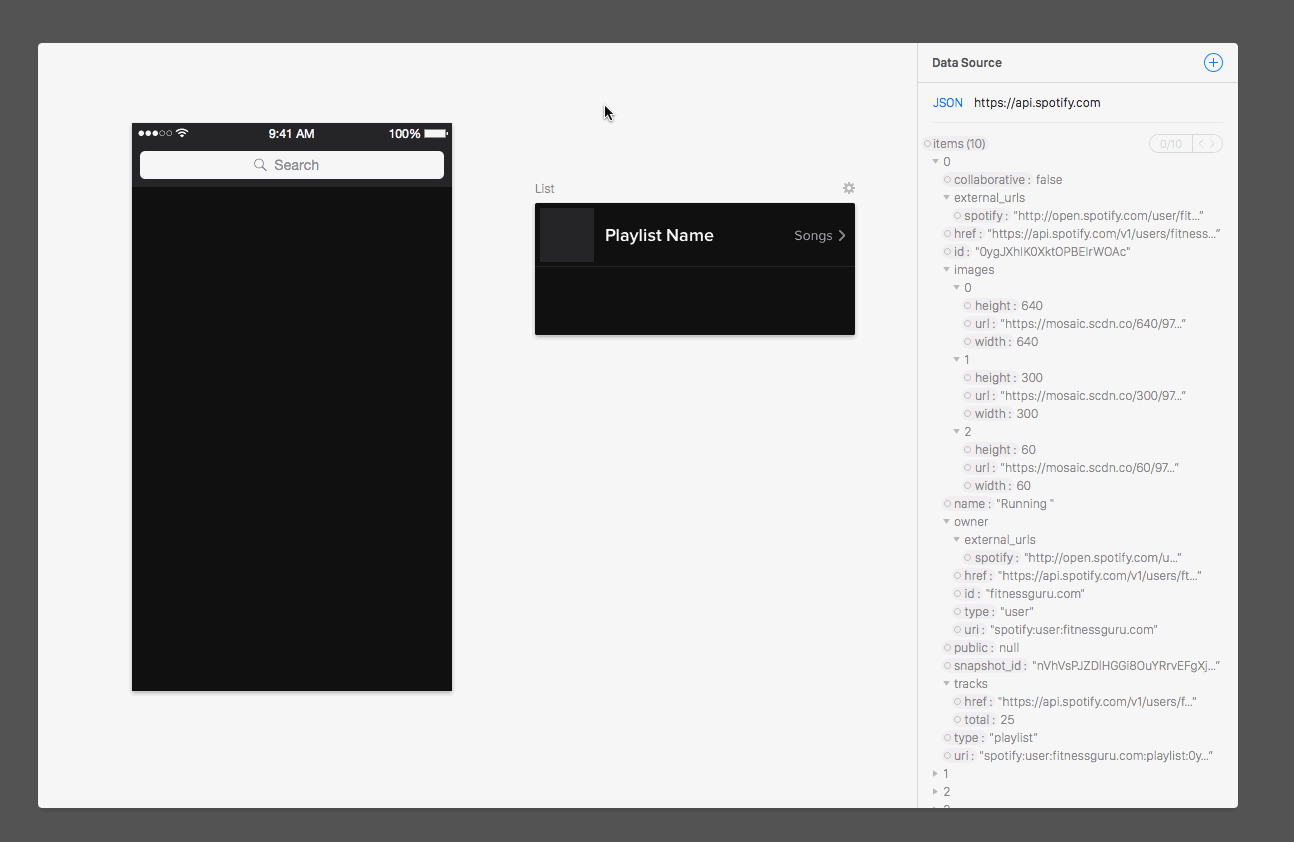Click the binding dot next to snapshot_id
Image resolution: width=1294 pixels, height=842 pixels.
tap(948, 666)
